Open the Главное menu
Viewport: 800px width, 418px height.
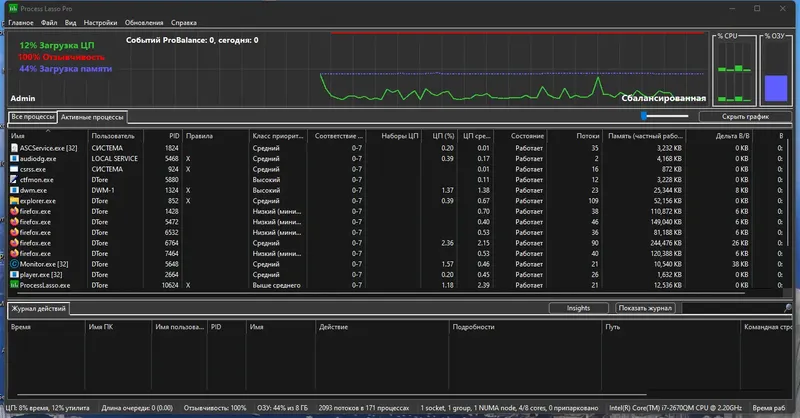pos(21,22)
